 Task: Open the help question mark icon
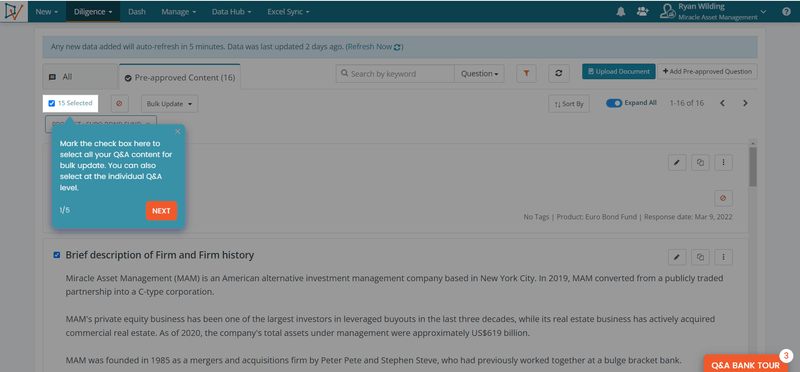pos(786,12)
